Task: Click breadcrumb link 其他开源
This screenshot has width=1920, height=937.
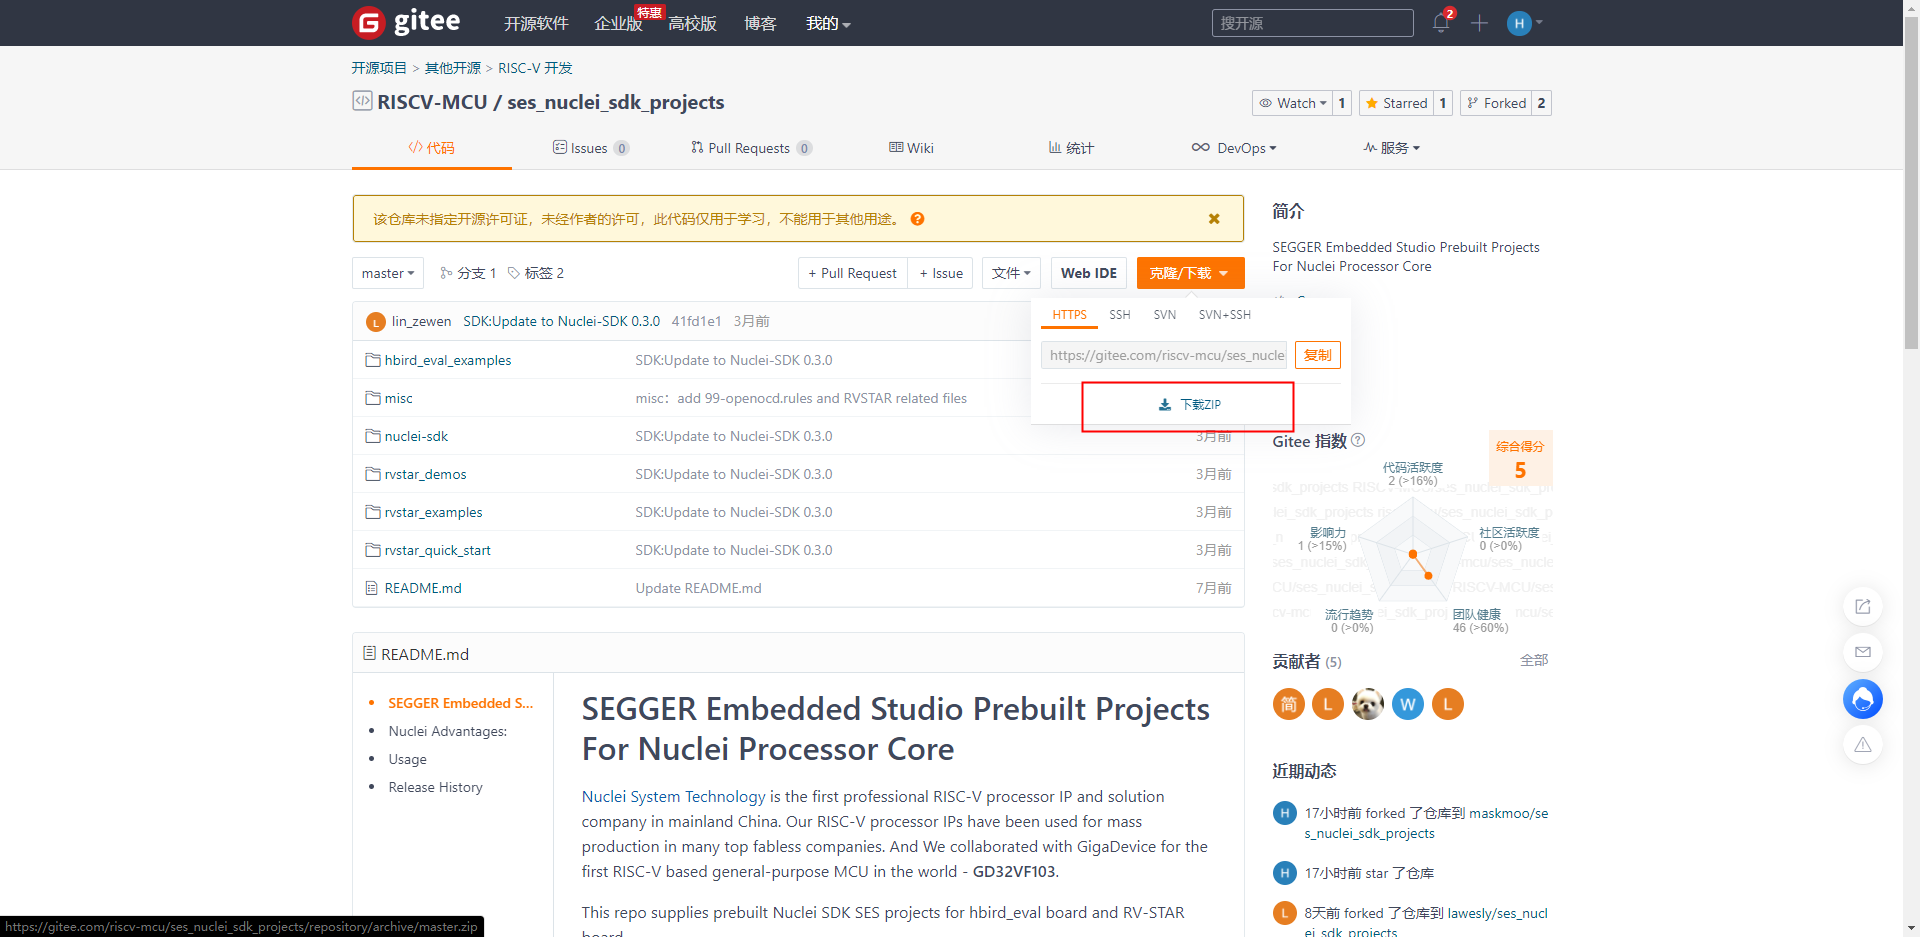Action: (452, 68)
